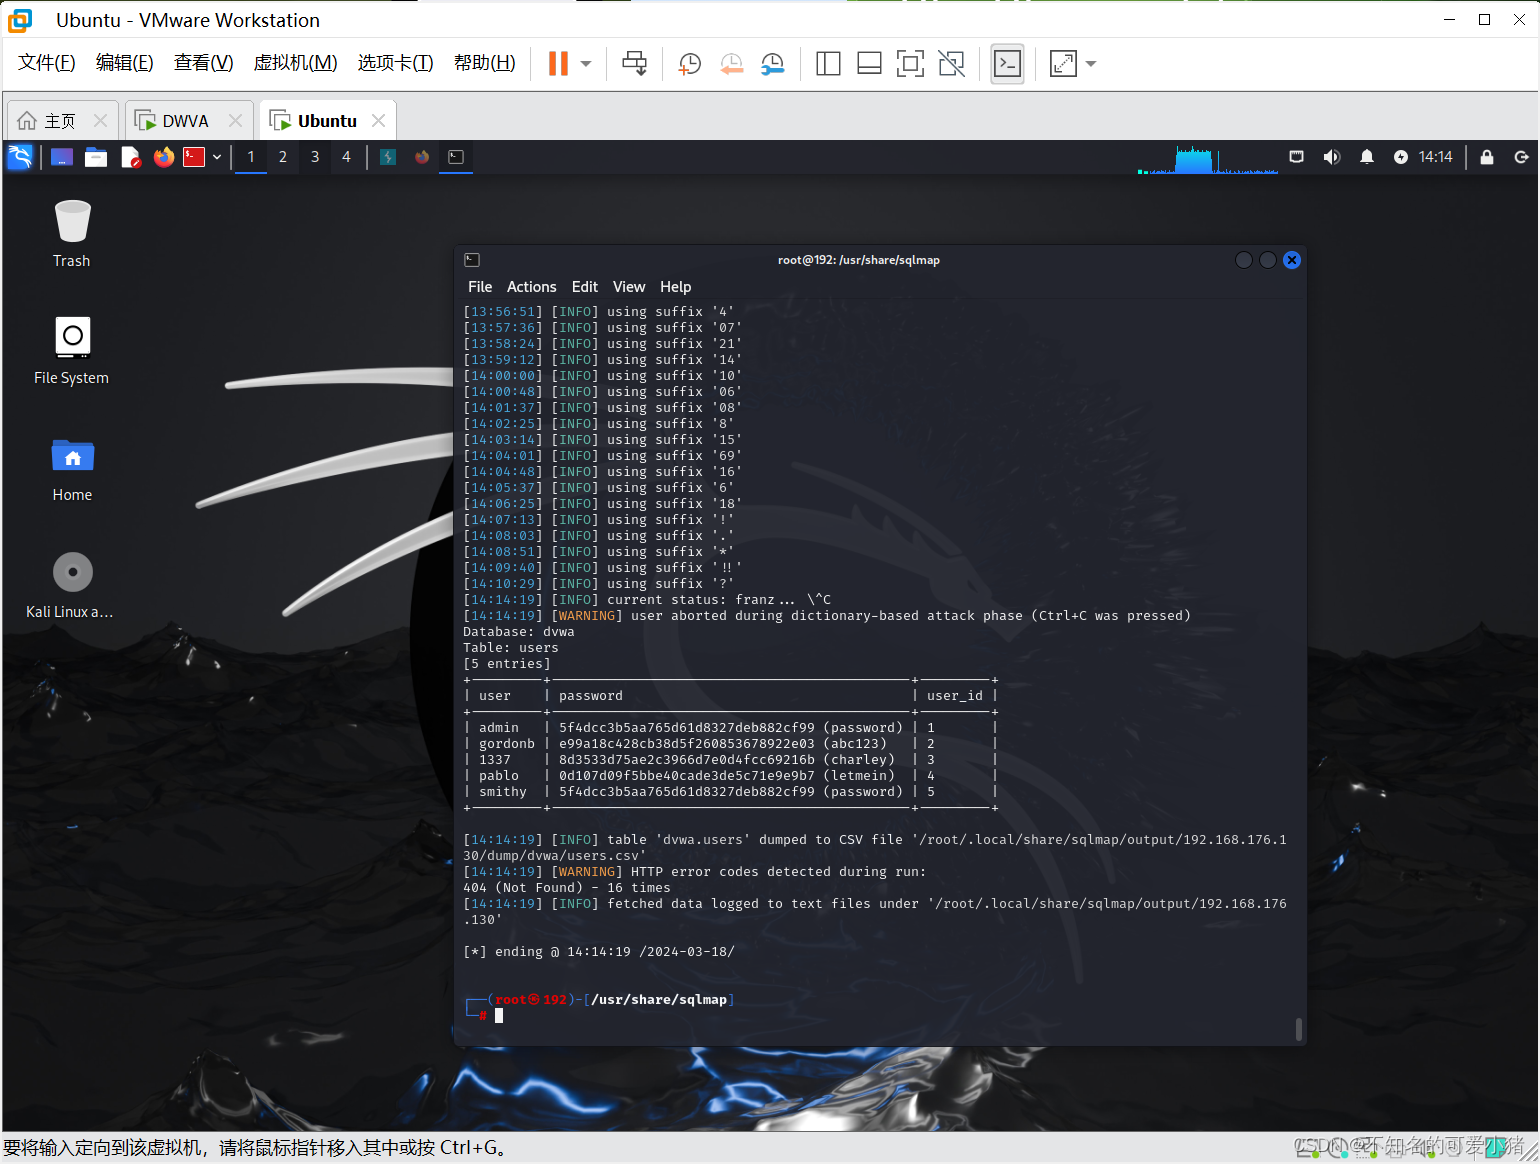
Task: Open the Kali logout menu
Action: click(1522, 157)
